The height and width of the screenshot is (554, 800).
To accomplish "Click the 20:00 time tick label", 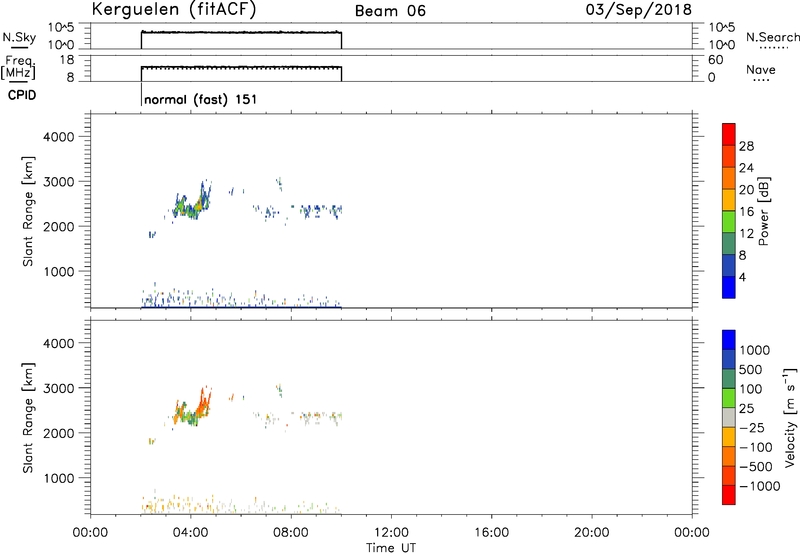I will click(592, 533).
